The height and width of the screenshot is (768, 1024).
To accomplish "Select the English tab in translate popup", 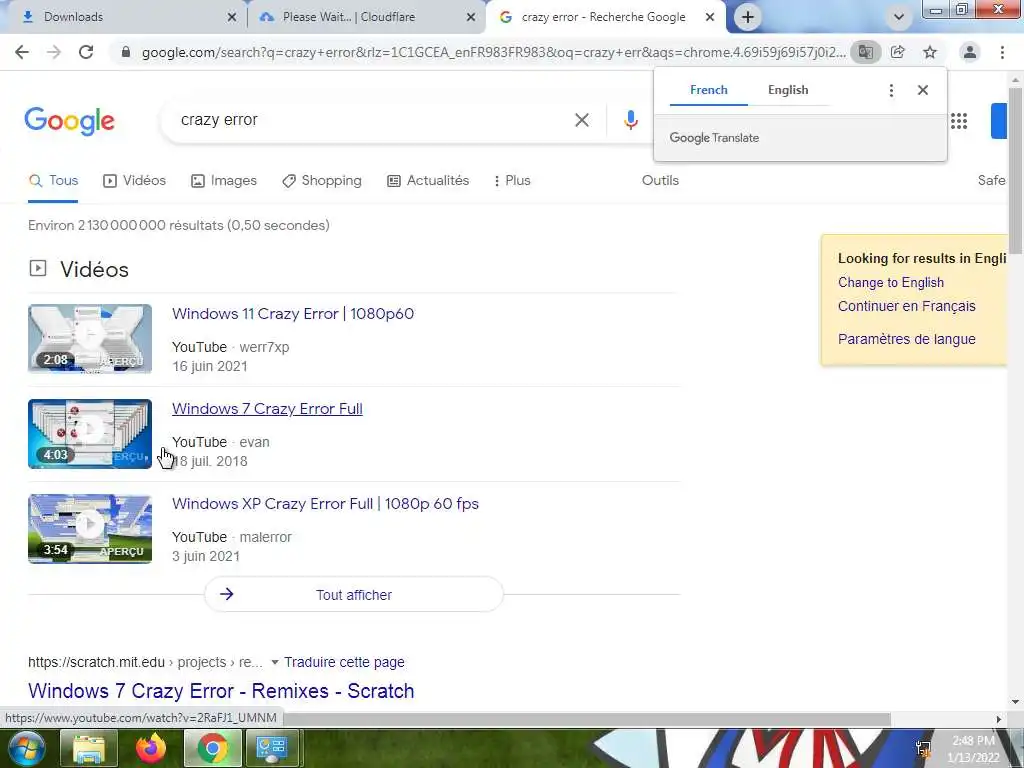I will [x=788, y=90].
